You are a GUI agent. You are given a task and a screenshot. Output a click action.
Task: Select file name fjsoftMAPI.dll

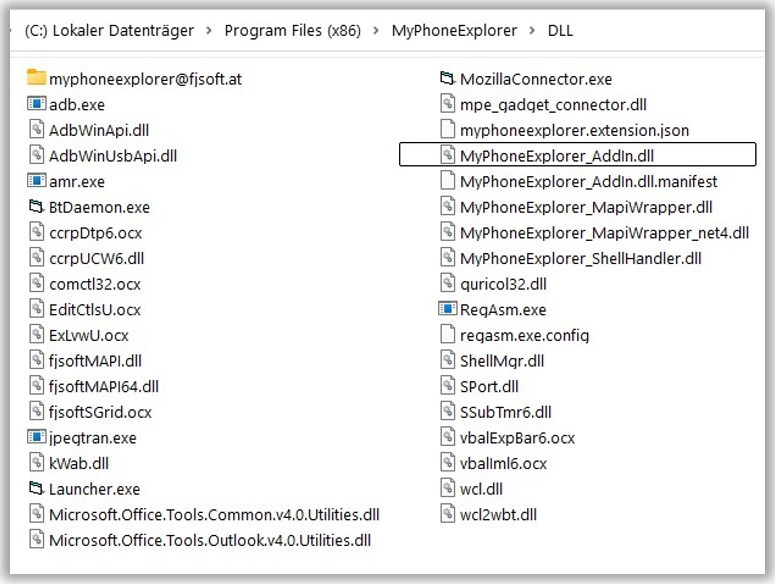tap(95, 361)
